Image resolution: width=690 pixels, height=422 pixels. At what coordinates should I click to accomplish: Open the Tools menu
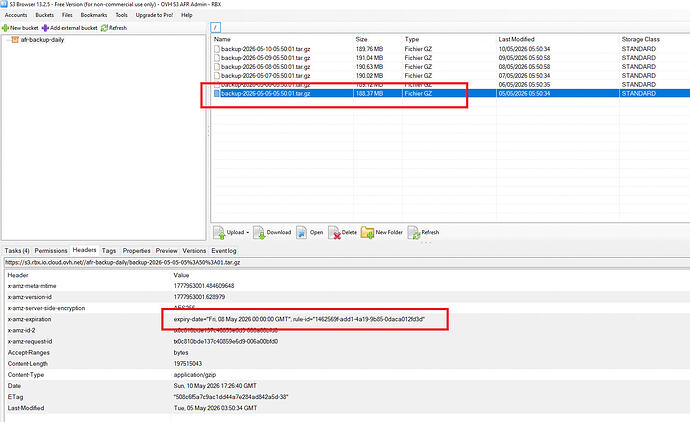121,15
